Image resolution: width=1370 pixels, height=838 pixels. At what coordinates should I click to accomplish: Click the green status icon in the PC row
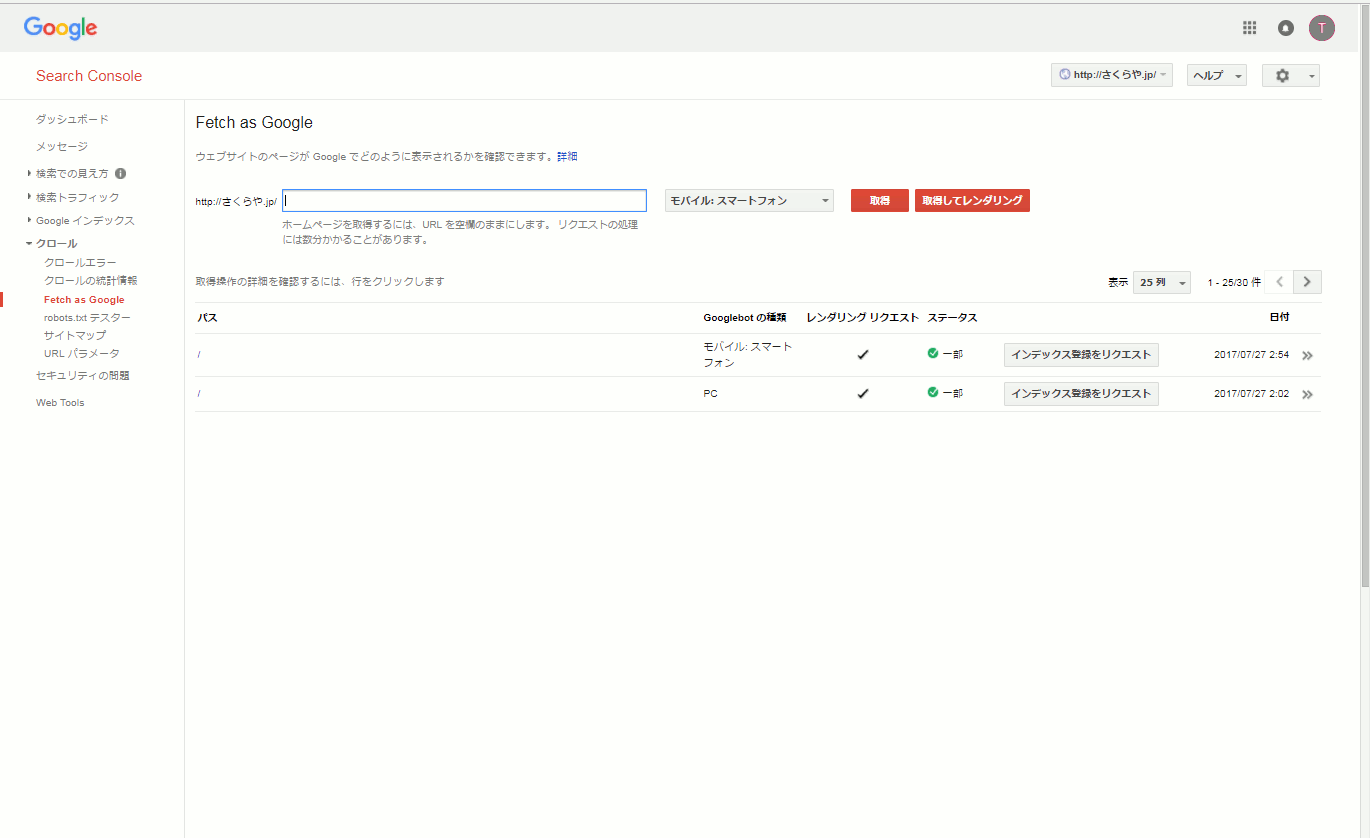point(933,392)
